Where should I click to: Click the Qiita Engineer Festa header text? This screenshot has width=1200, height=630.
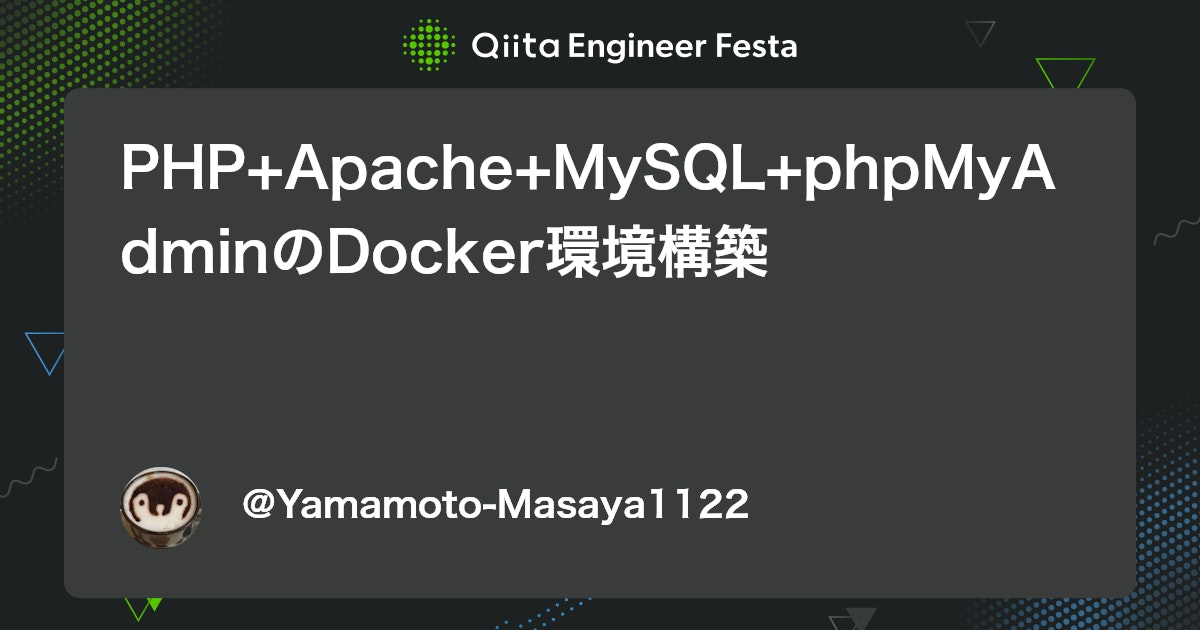pos(634,46)
